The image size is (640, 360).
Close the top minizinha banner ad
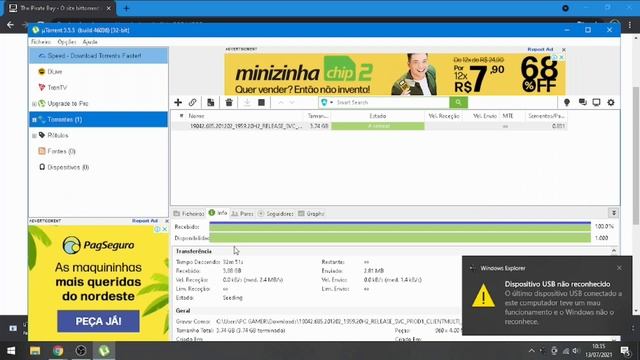tap(564, 50)
